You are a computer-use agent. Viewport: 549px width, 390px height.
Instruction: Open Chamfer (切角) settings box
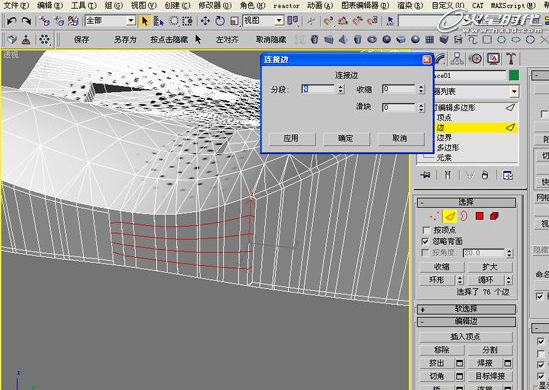(x=459, y=376)
